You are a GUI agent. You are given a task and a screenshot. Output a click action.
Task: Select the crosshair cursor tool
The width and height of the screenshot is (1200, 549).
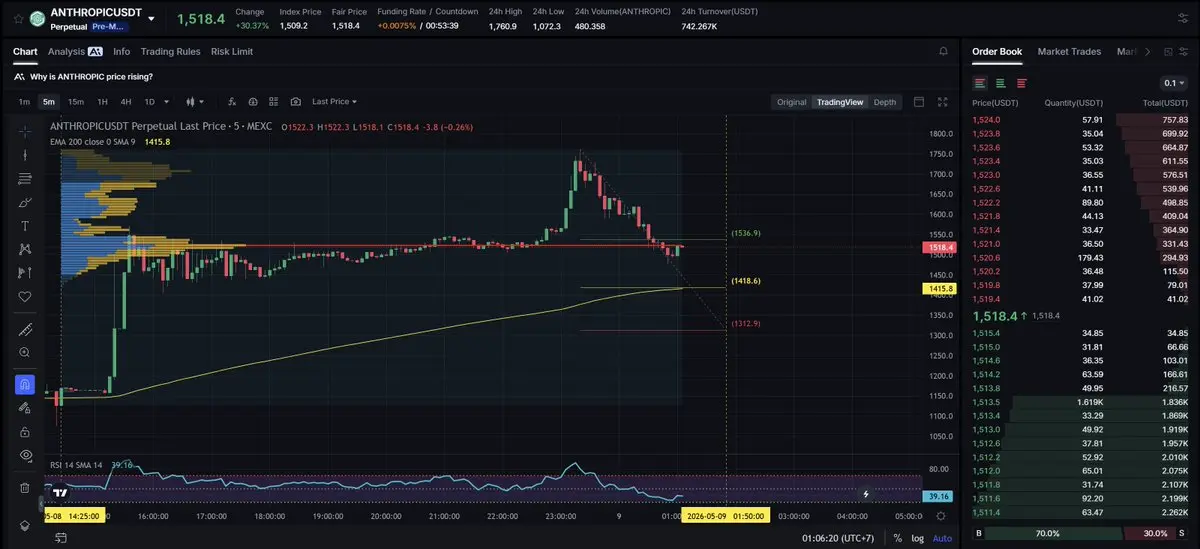point(25,131)
